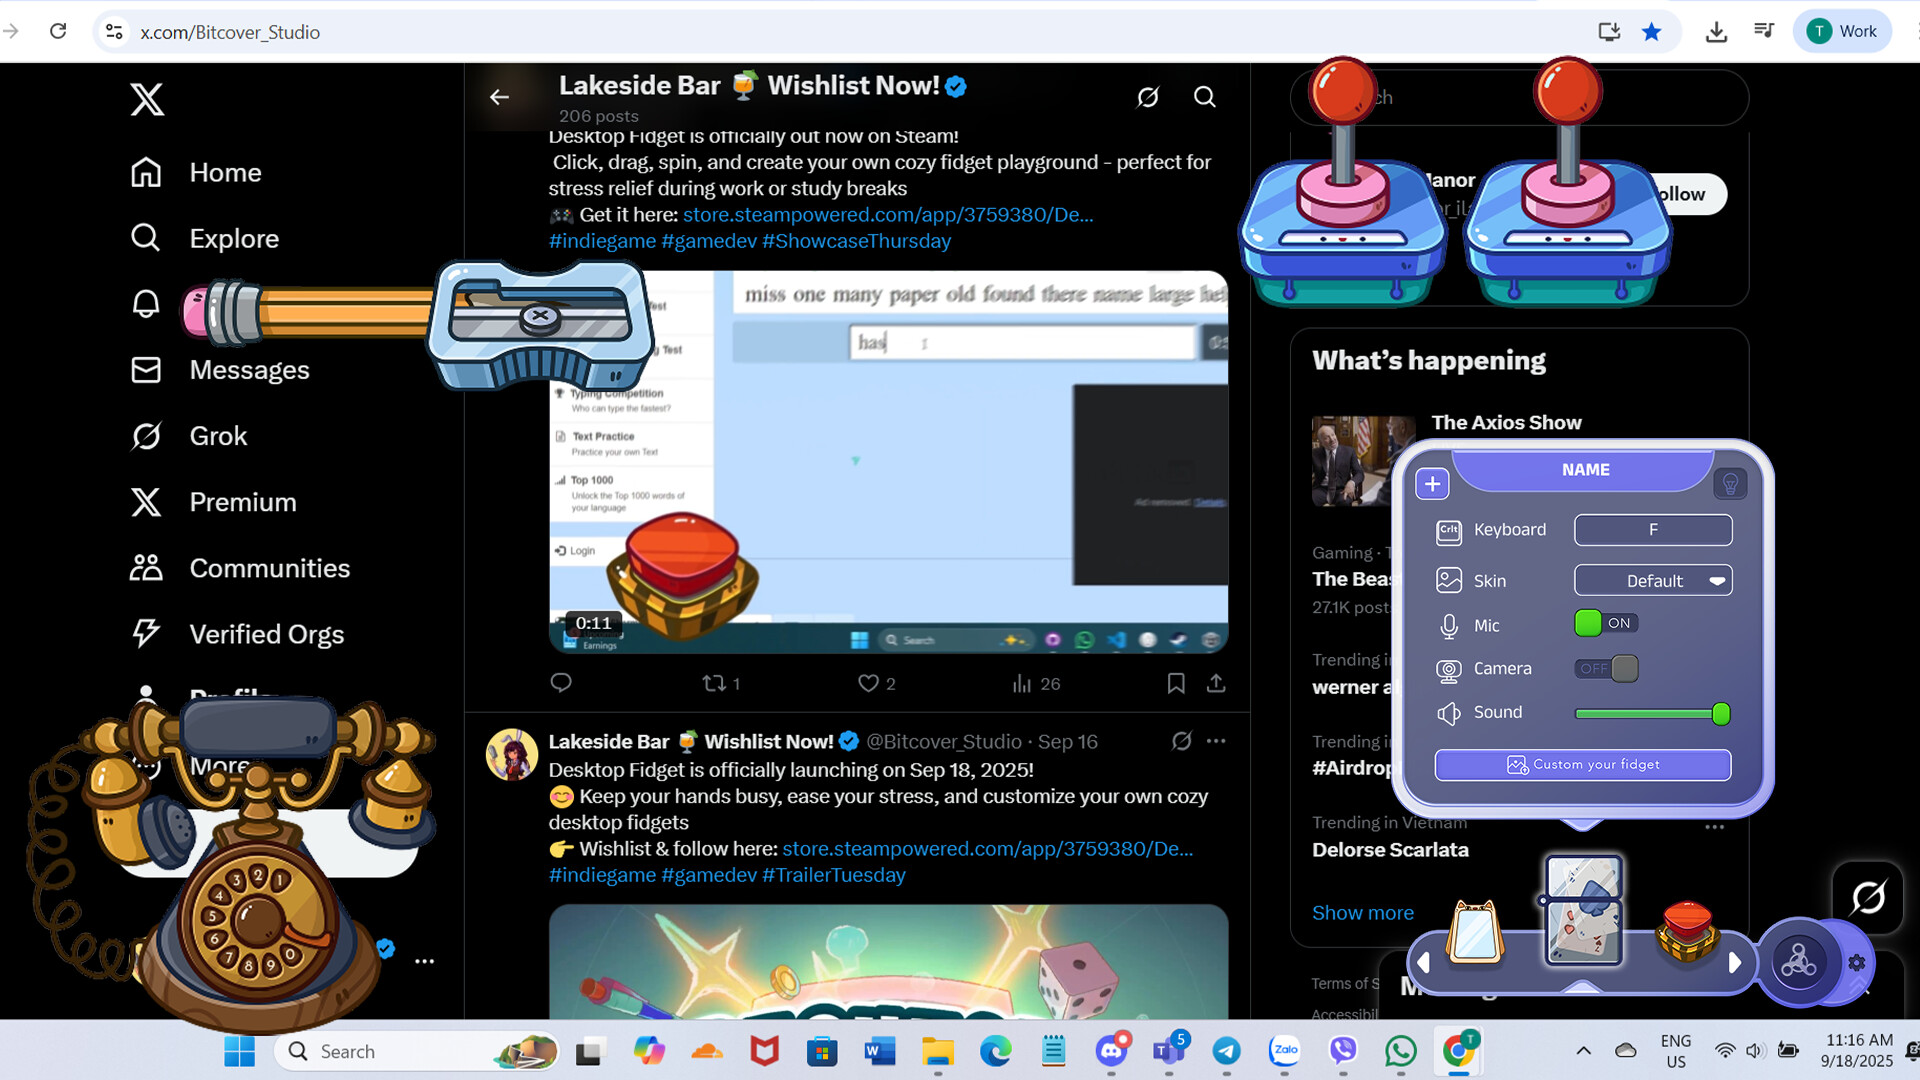1920x1080 pixels.
Task: Open the fidget settings gear
Action: click(1857, 963)
